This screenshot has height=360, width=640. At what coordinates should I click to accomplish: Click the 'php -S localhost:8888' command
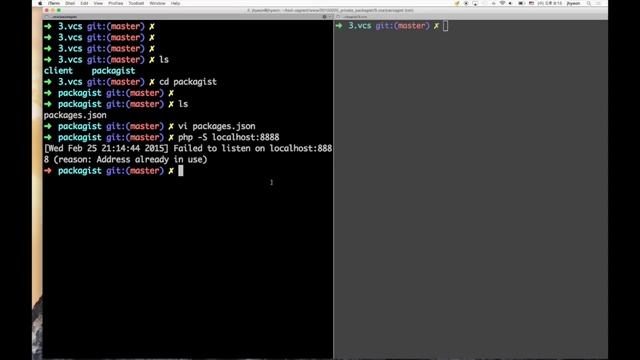[229, 137]
